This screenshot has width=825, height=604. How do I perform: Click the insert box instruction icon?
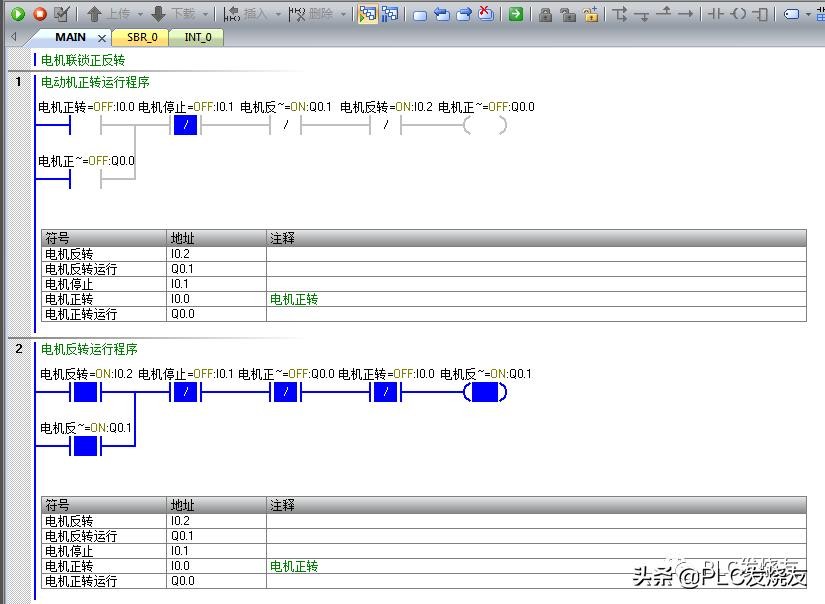click(760, 14)
